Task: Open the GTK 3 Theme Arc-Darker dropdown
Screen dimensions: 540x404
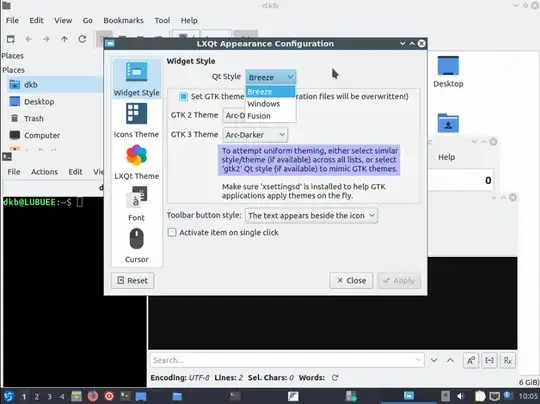Action: (255, 135)
